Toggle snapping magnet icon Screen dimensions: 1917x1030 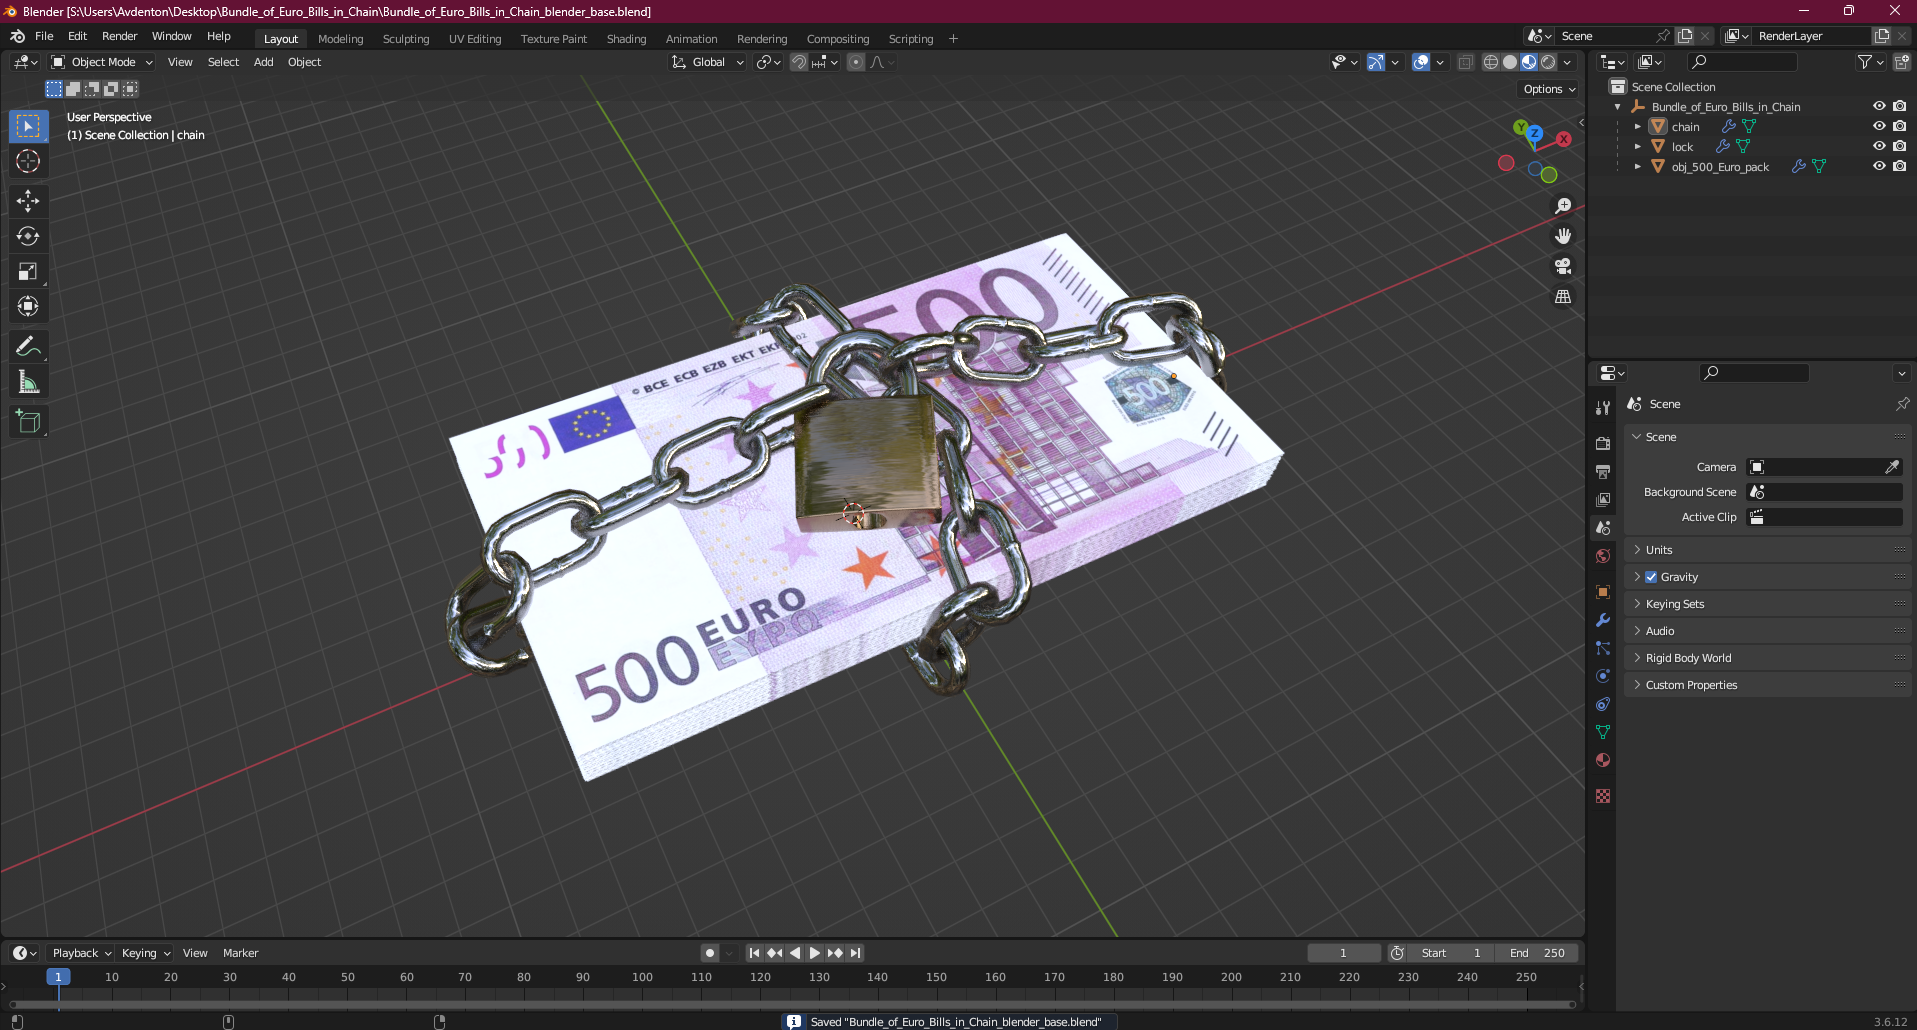[x=798, y=62]
